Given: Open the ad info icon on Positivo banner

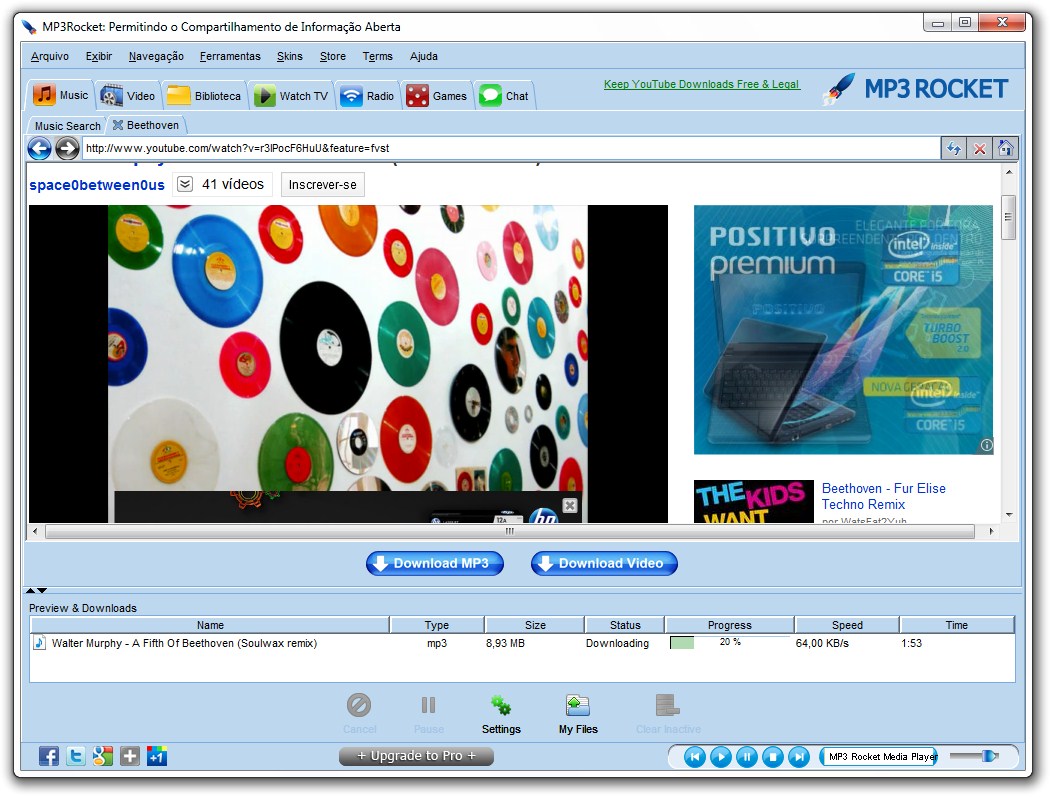Looking at the screenshot, I should [x=987, y=445].
